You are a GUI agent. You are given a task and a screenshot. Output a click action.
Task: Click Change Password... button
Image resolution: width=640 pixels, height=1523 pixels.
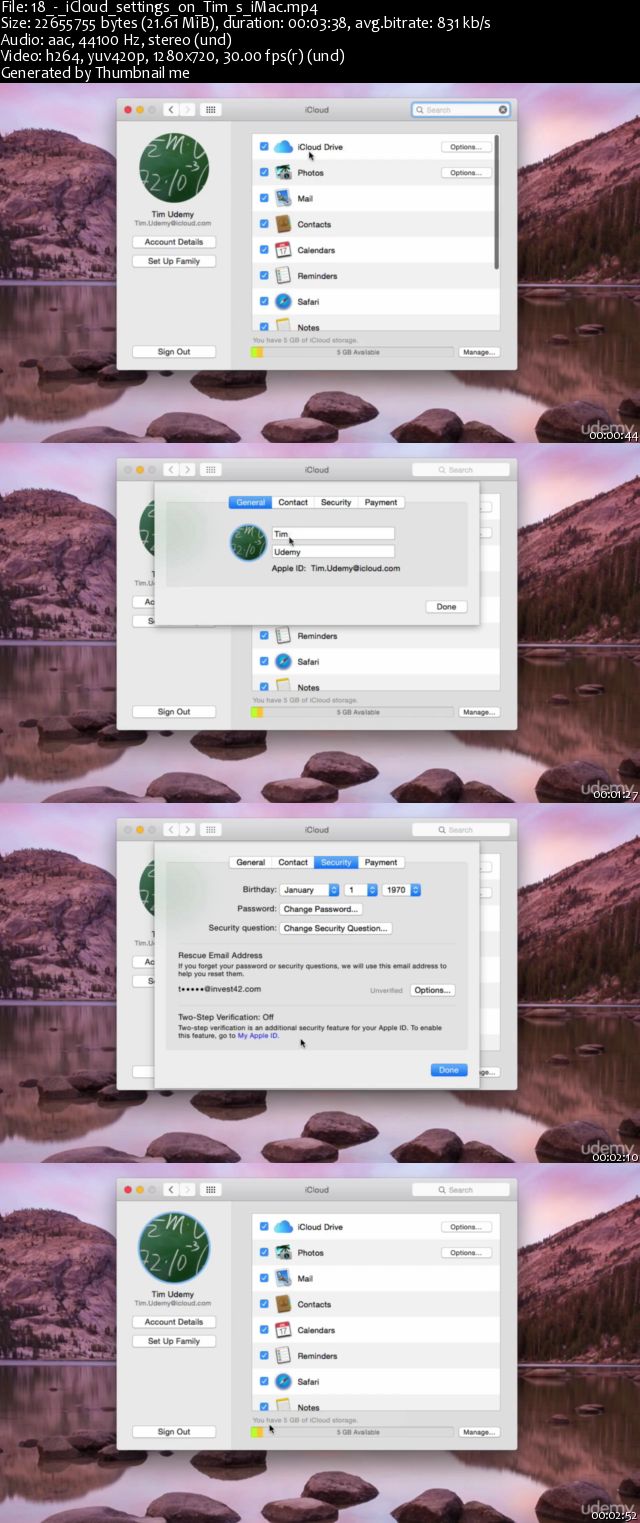(x=320, y=909)
